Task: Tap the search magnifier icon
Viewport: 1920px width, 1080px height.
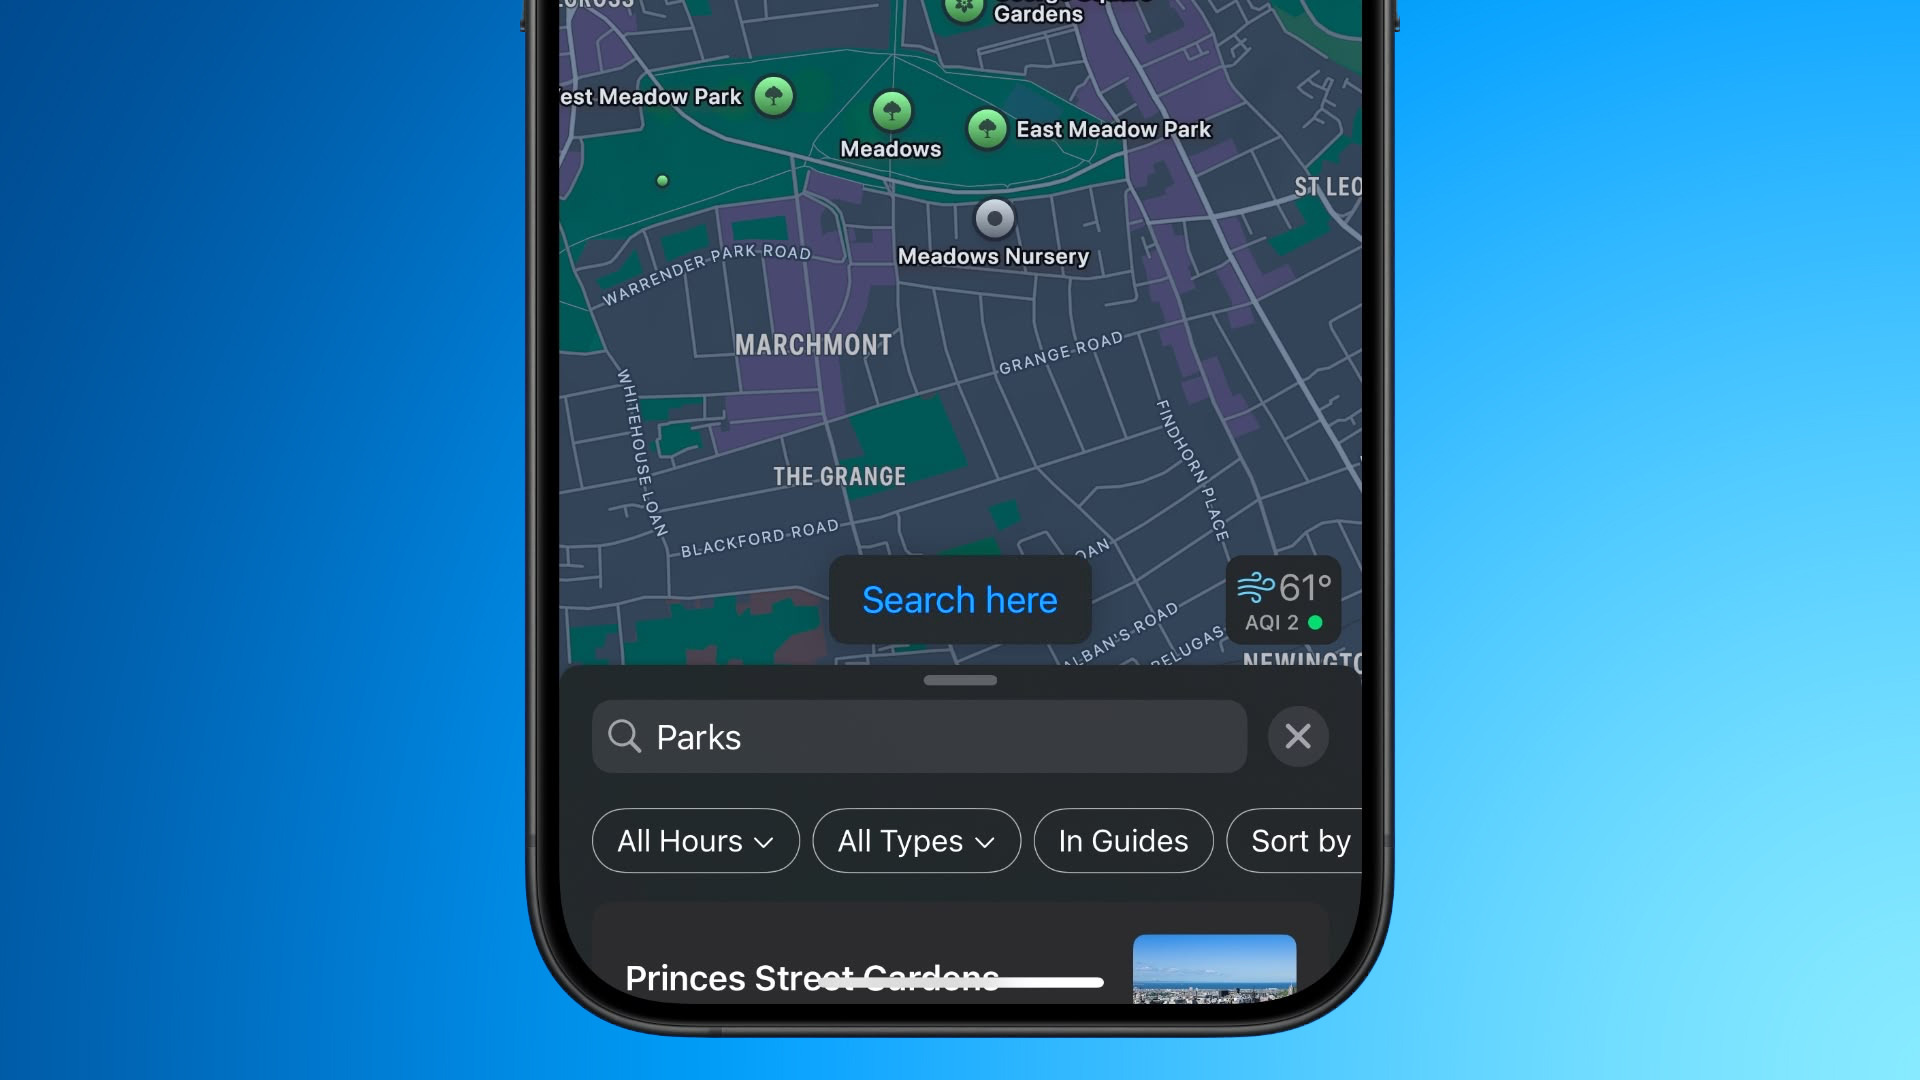Action: (624, 736)
